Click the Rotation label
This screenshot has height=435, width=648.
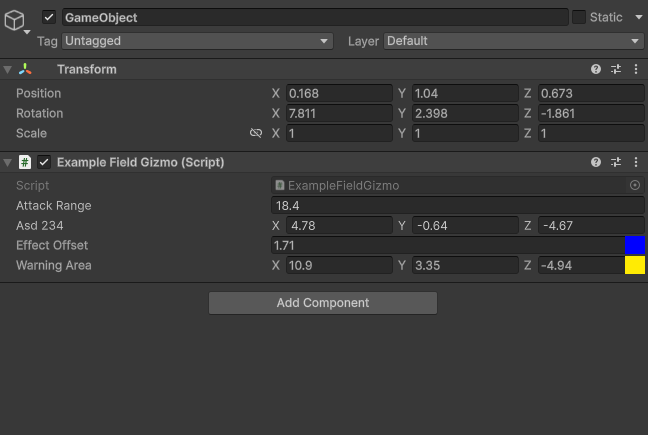40,113
